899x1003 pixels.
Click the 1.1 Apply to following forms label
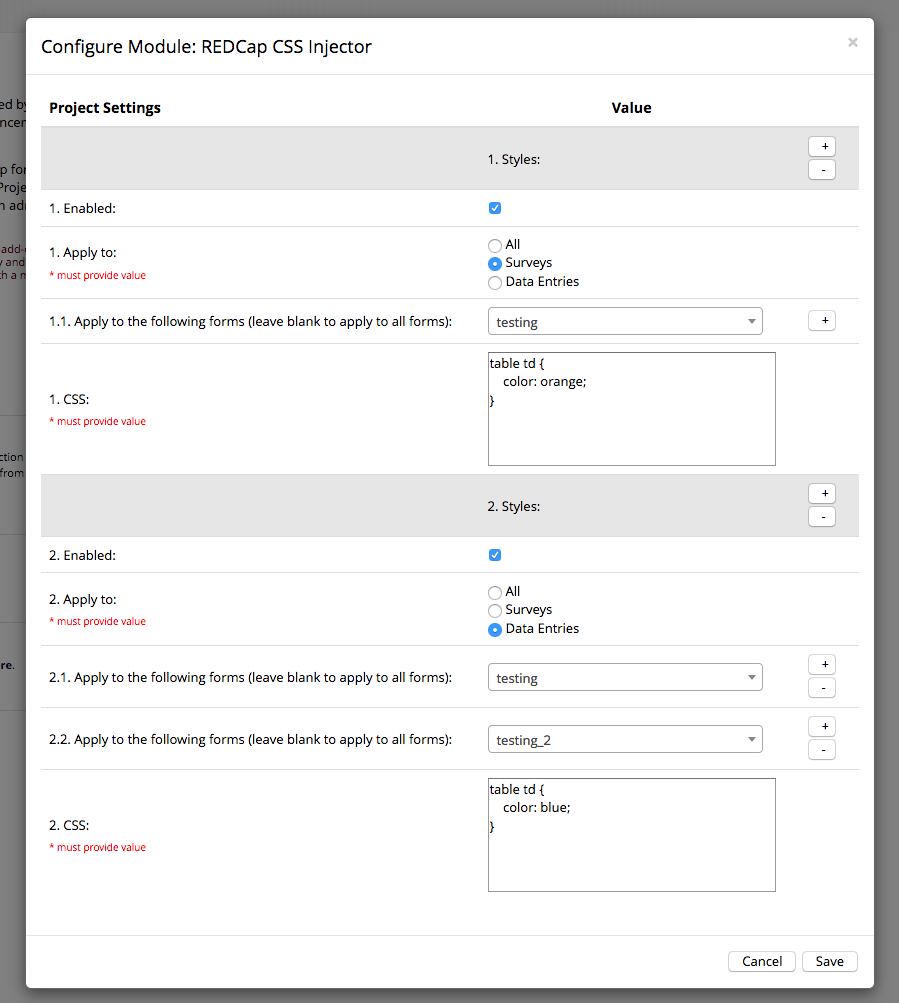click(251, 321)
